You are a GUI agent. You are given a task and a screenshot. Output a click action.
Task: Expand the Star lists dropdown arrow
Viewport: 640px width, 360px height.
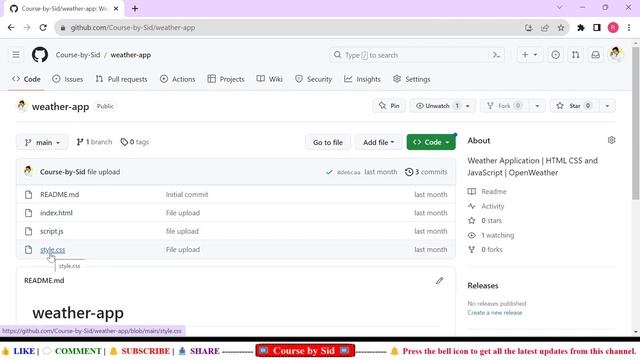pyautogui.click(x=607, y=106)
